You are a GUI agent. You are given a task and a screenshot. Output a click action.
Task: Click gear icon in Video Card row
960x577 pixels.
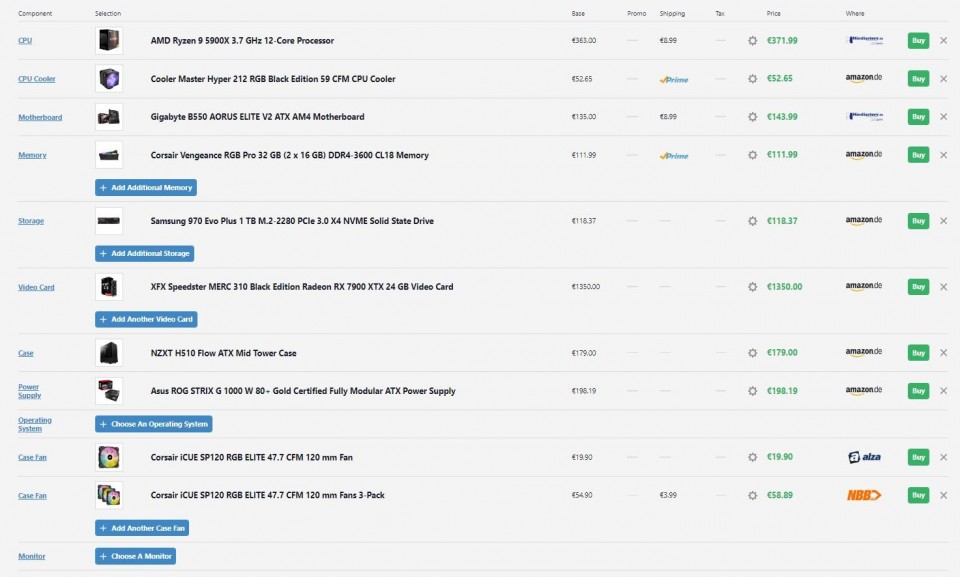pos(752,287)
